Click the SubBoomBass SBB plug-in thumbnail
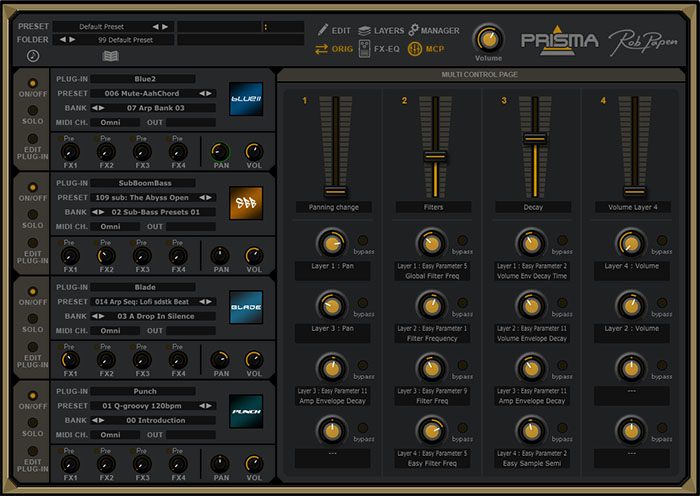 tap(246, 203)
